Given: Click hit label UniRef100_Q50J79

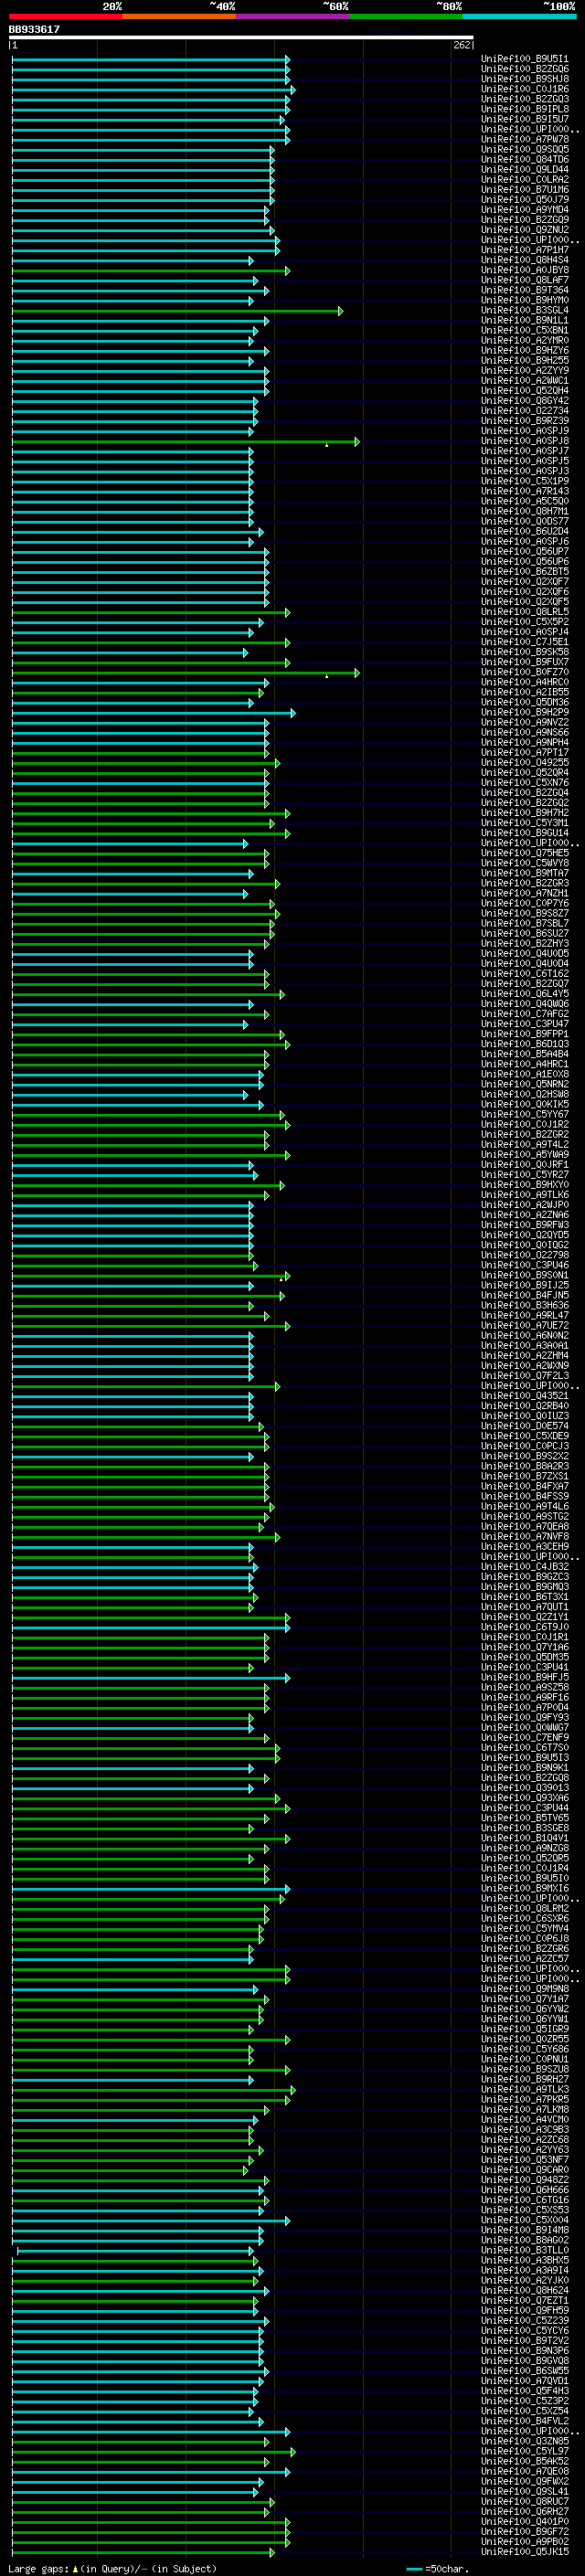Looking at the screenshot, I should click(x=524, y=200).
